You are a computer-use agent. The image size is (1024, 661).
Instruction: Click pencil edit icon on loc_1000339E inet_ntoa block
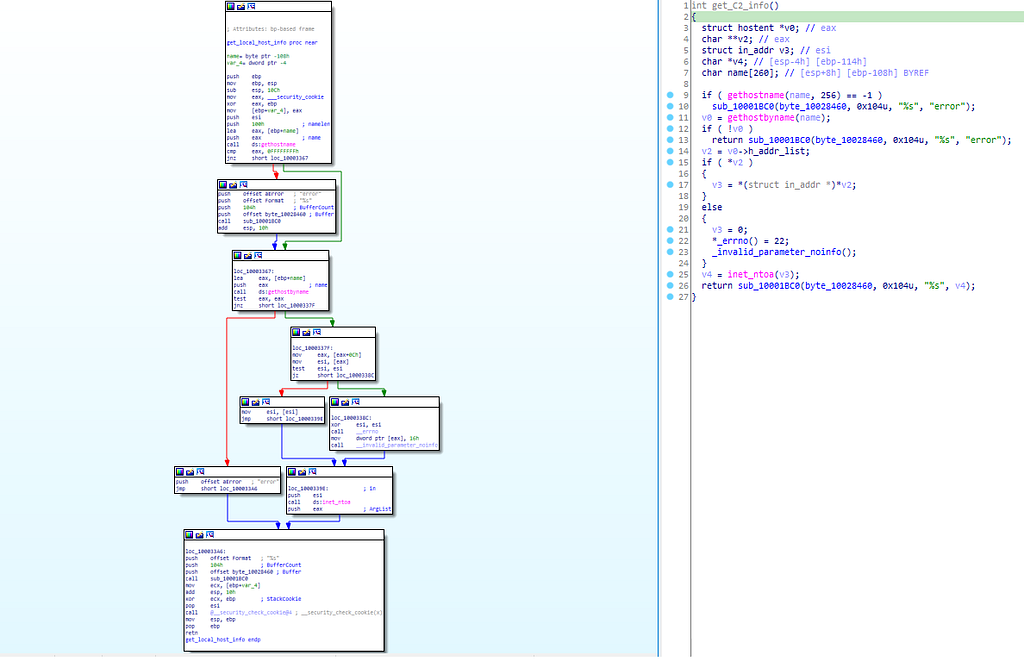pyautogui.click(x=302, y=472)
